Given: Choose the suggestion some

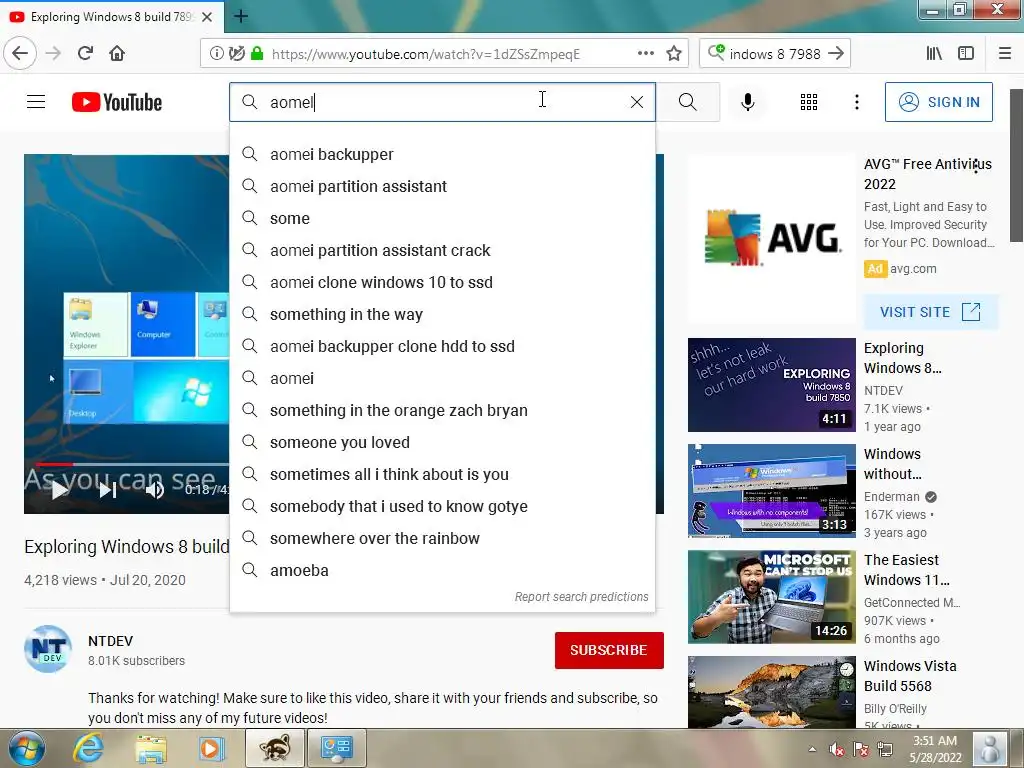Looking at the screenshot, I should point(442,218).
